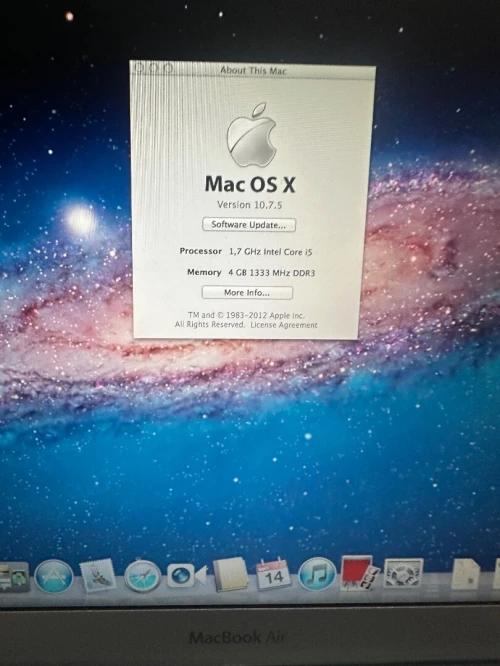
Task: Click 'TM and © 1983-2012 Apple Inc.' text
Action: click(246, 315)
